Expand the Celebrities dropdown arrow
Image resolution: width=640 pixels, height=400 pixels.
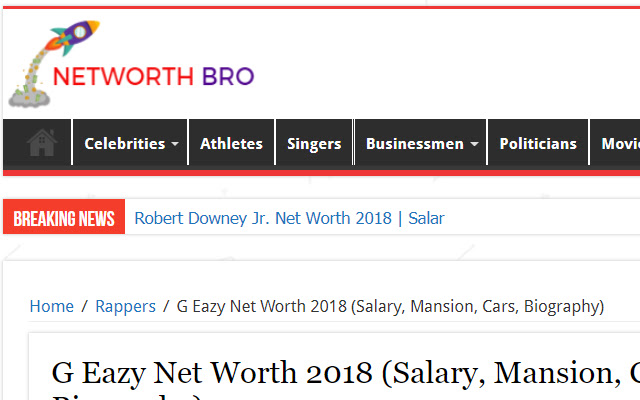(174, 144)
